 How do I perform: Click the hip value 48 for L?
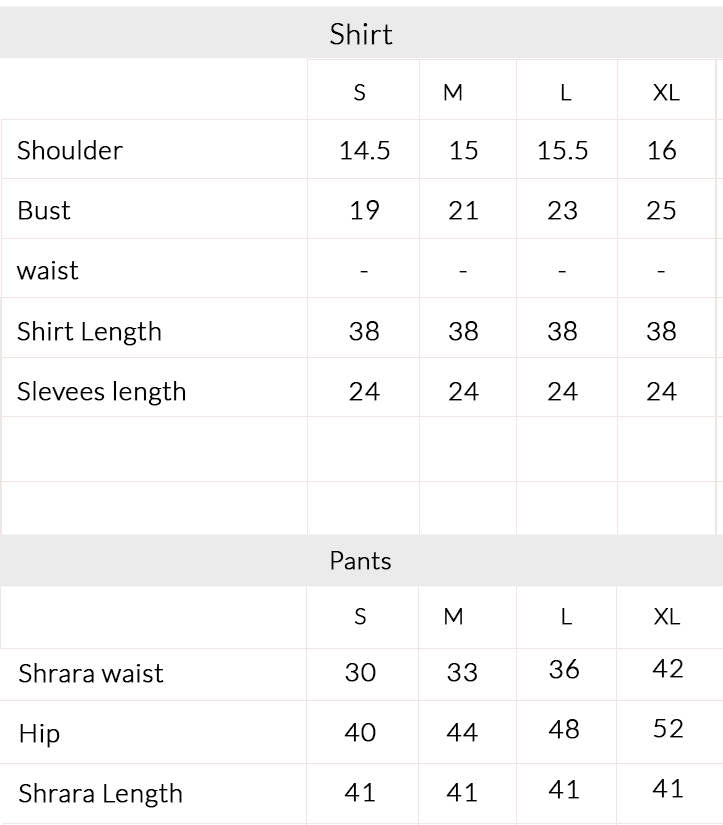point(564,729)
